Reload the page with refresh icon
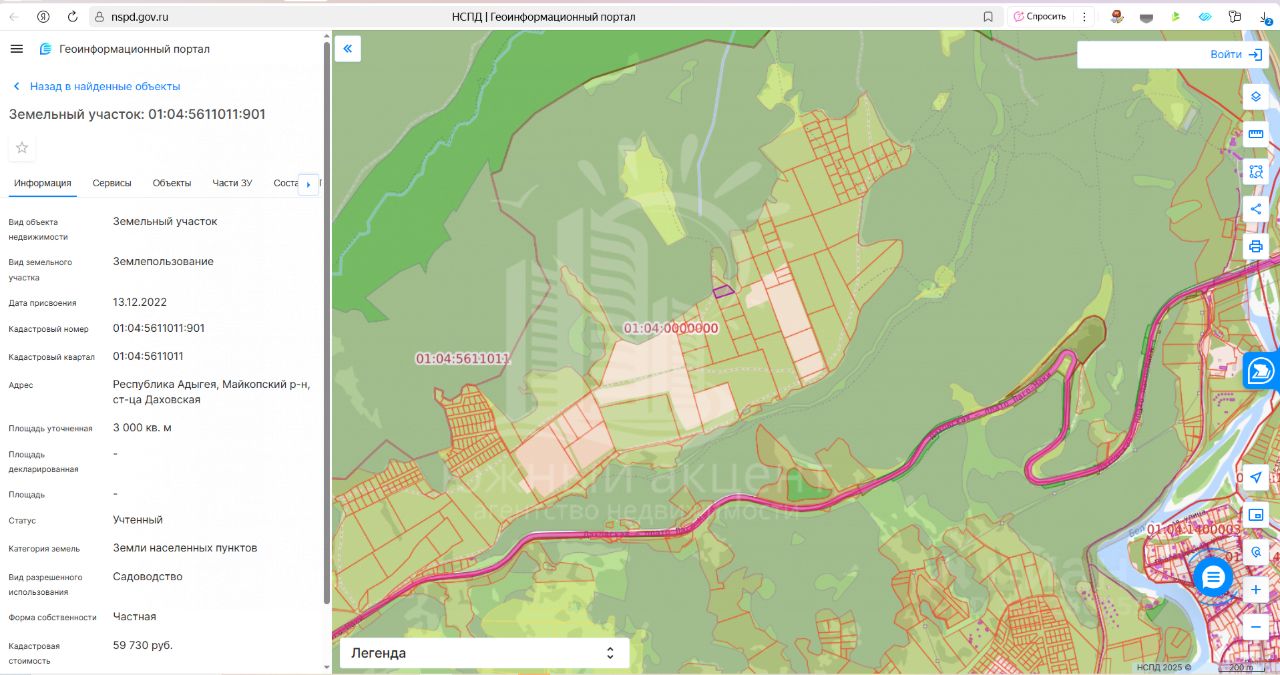 [x=72, y=16]
